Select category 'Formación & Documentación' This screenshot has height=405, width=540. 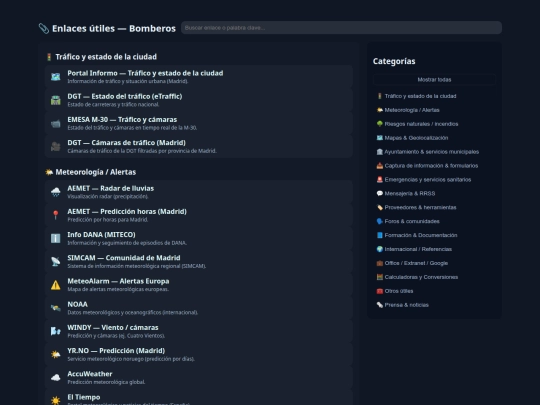pos(434,235)
